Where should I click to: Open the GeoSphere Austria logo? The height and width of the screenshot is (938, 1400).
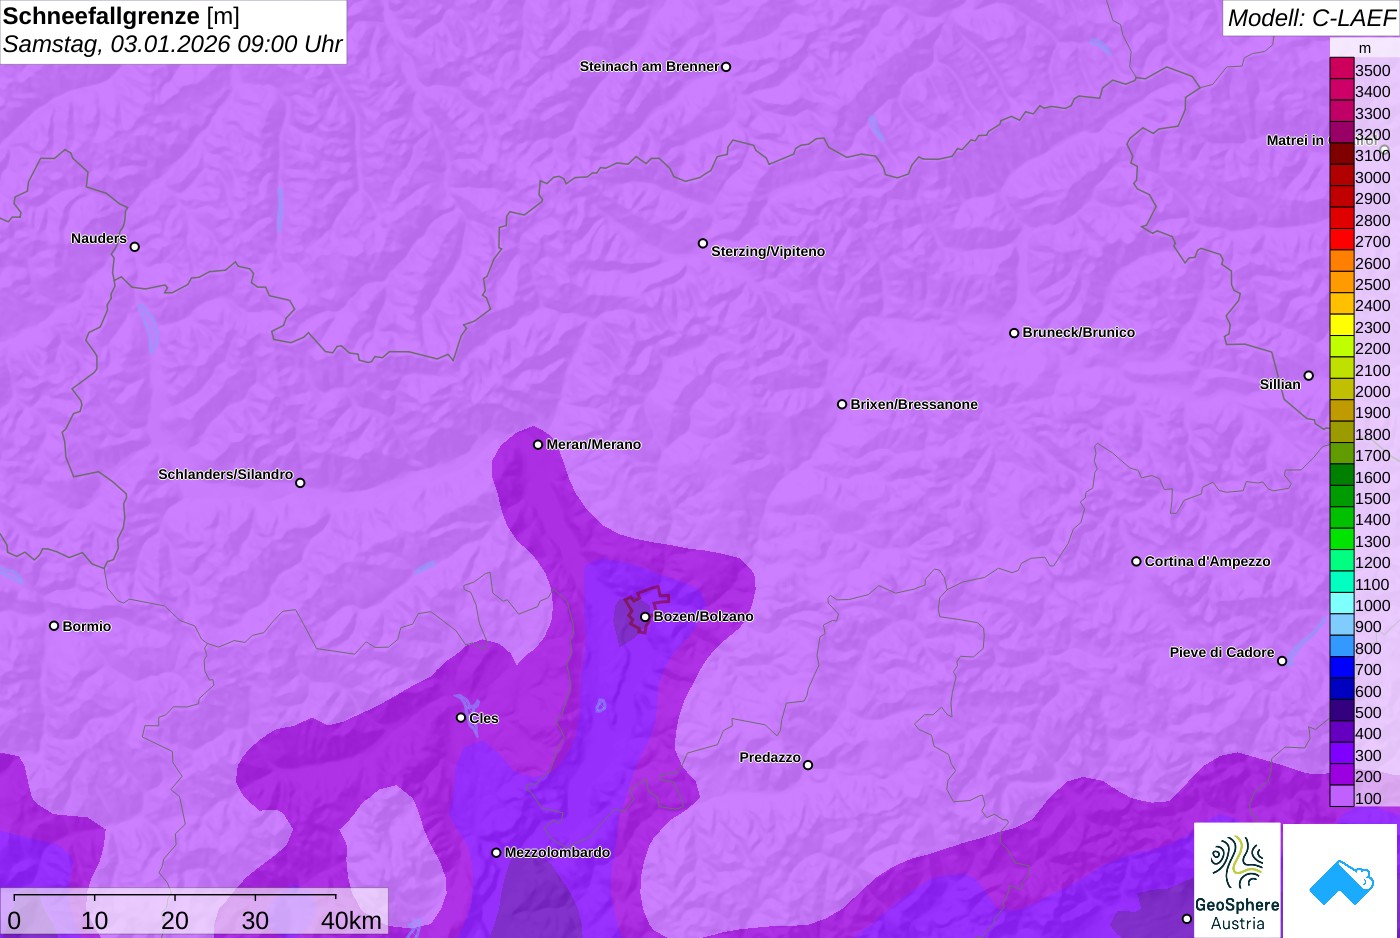click(x=1237, y=880)
